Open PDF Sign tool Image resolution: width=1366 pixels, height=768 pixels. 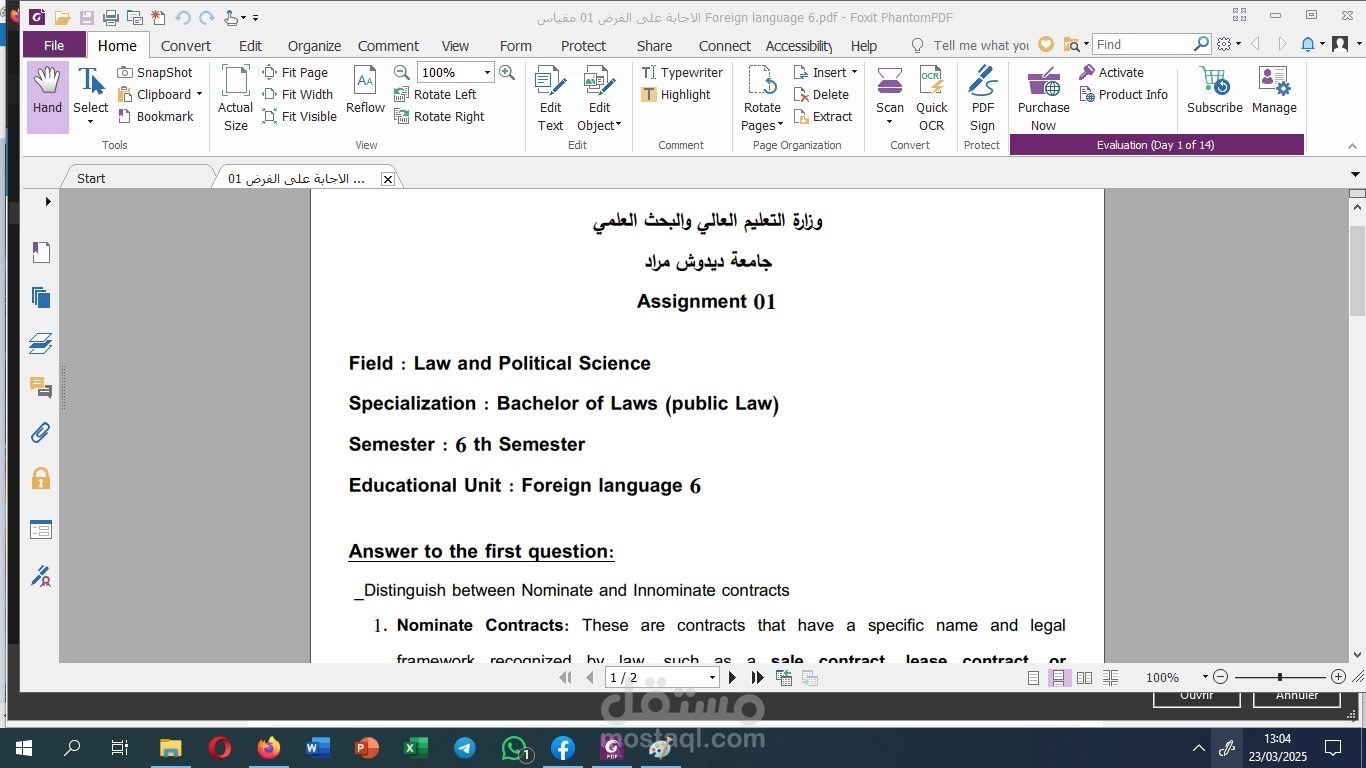(982, 98)
